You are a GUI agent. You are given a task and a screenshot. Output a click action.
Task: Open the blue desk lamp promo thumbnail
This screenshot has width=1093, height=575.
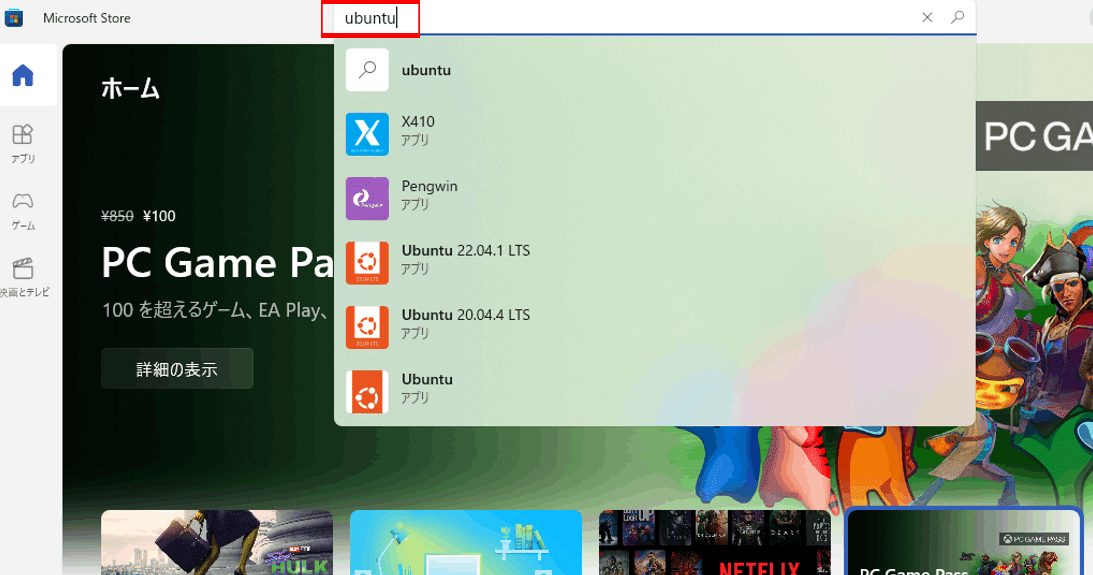pyautogui.click(x=466, y=542)
